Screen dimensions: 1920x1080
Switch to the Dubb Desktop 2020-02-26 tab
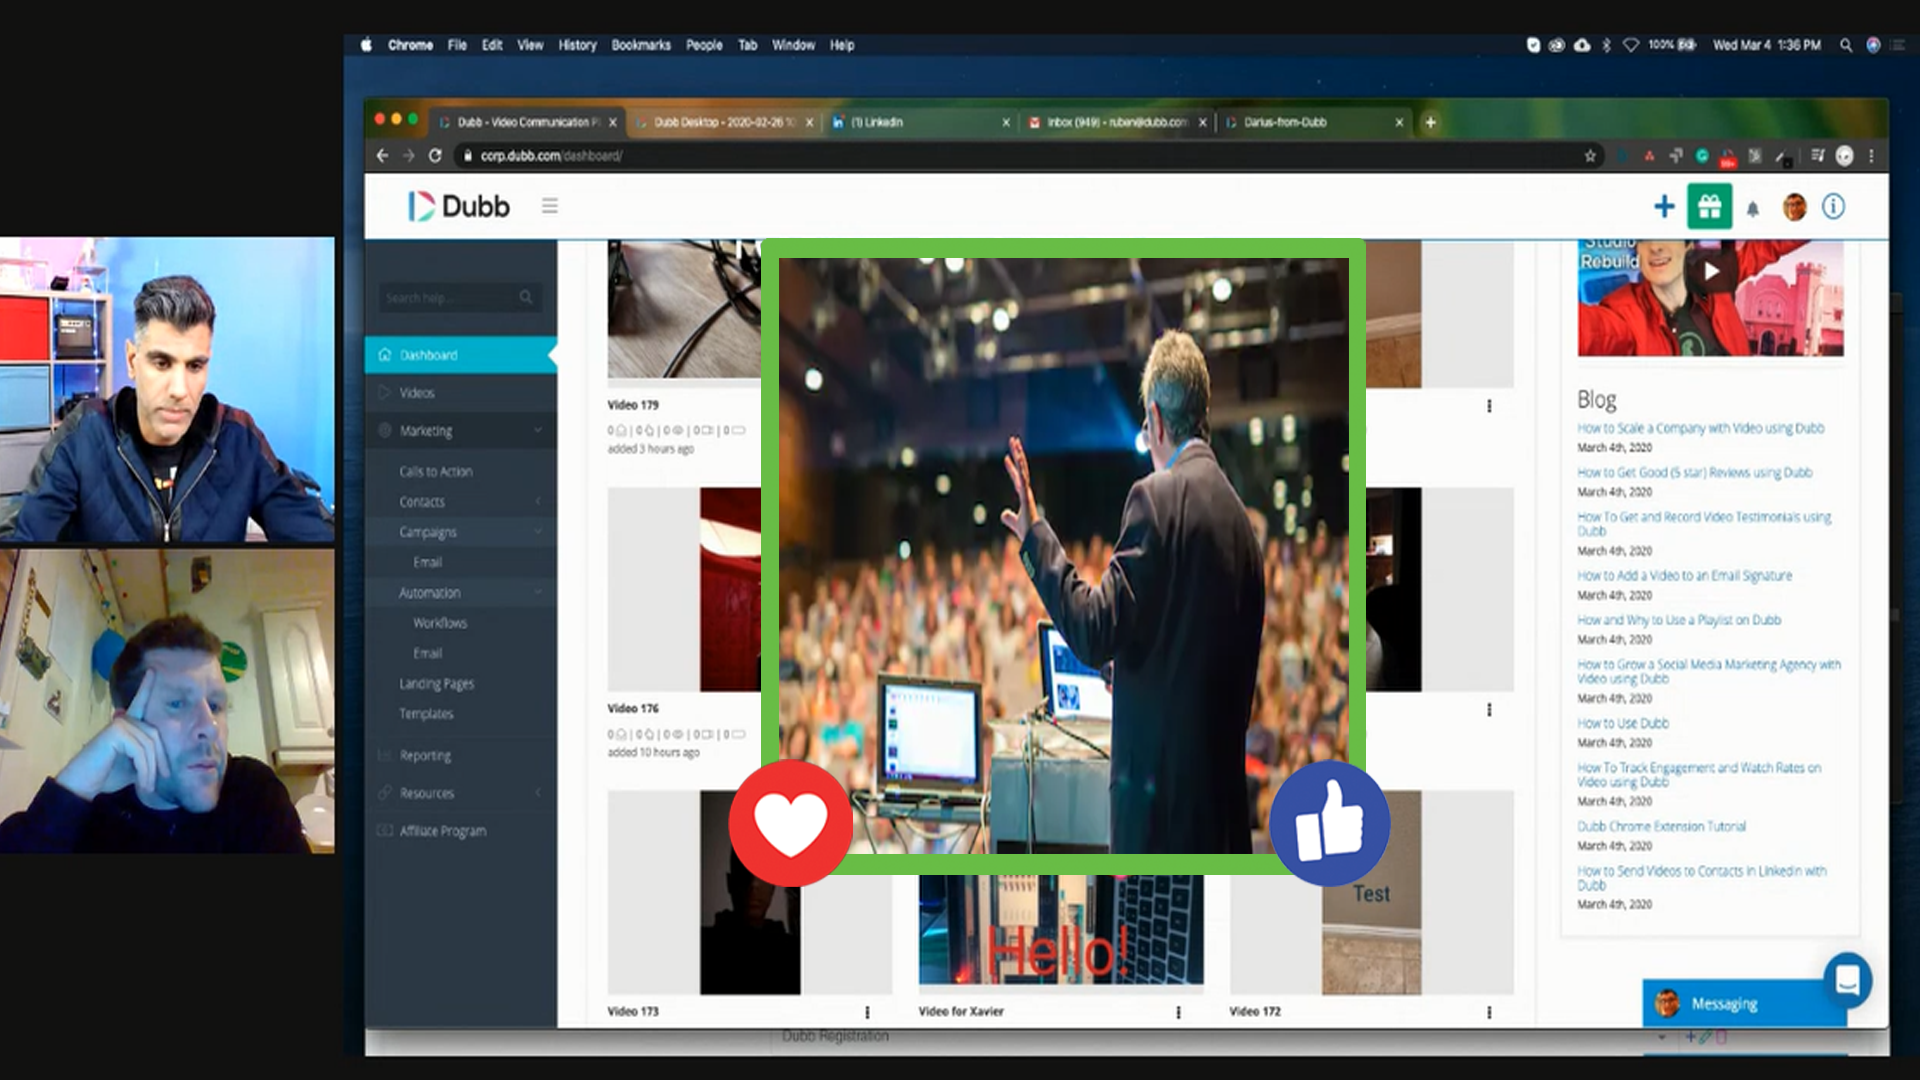724,122
